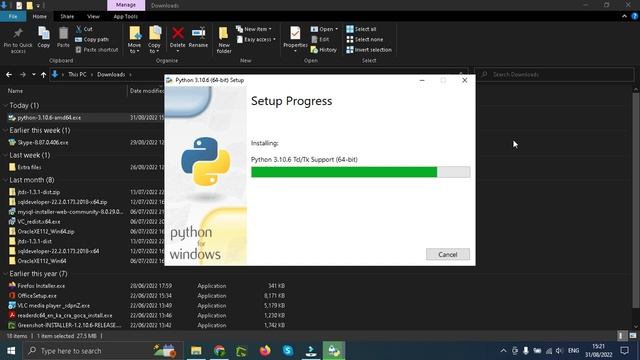
Task: Open New item dropdown
Action: point(253,29)
